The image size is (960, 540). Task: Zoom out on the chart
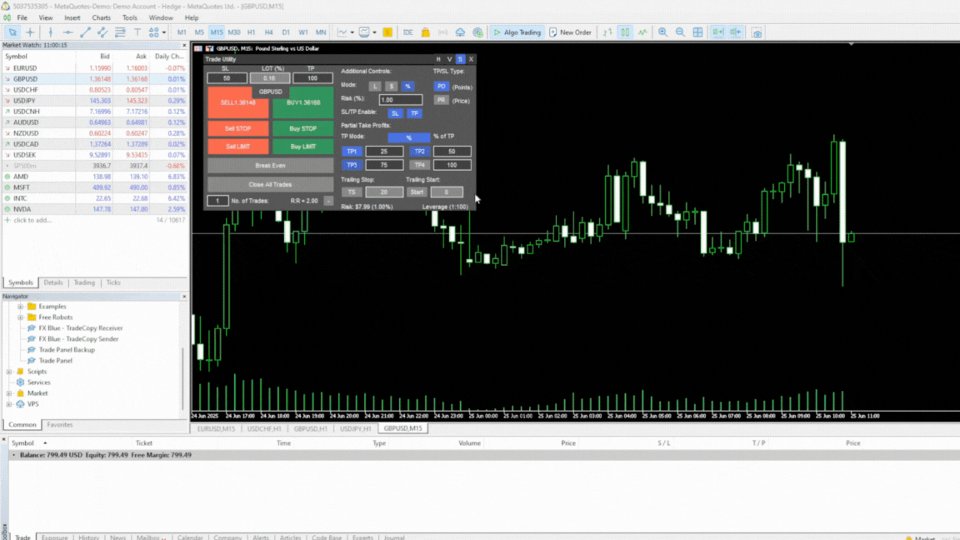click(x=680, y=32)
